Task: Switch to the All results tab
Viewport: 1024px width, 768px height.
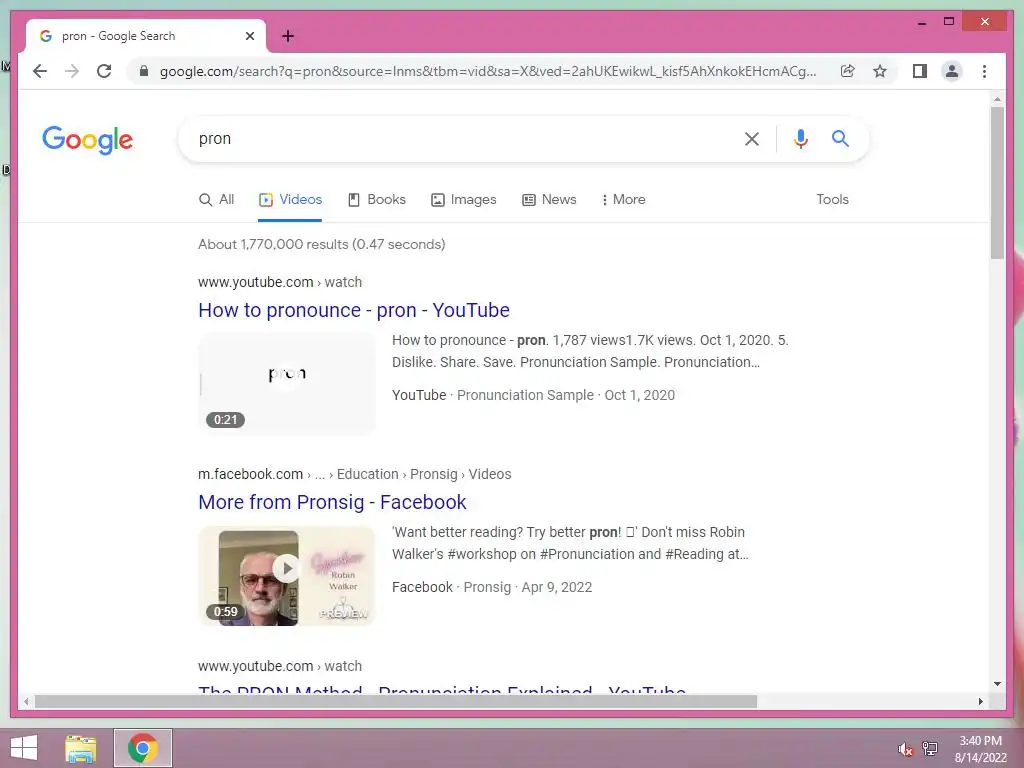Action: point(216,200)
